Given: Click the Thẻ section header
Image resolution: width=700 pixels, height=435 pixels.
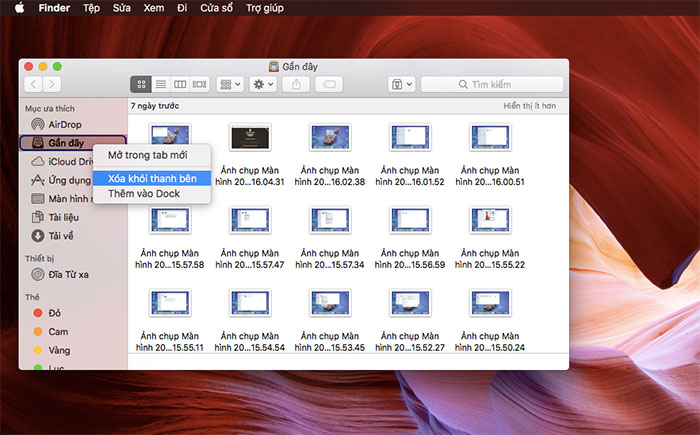Looking at the screenshot, I should click(x=32, y=297).
